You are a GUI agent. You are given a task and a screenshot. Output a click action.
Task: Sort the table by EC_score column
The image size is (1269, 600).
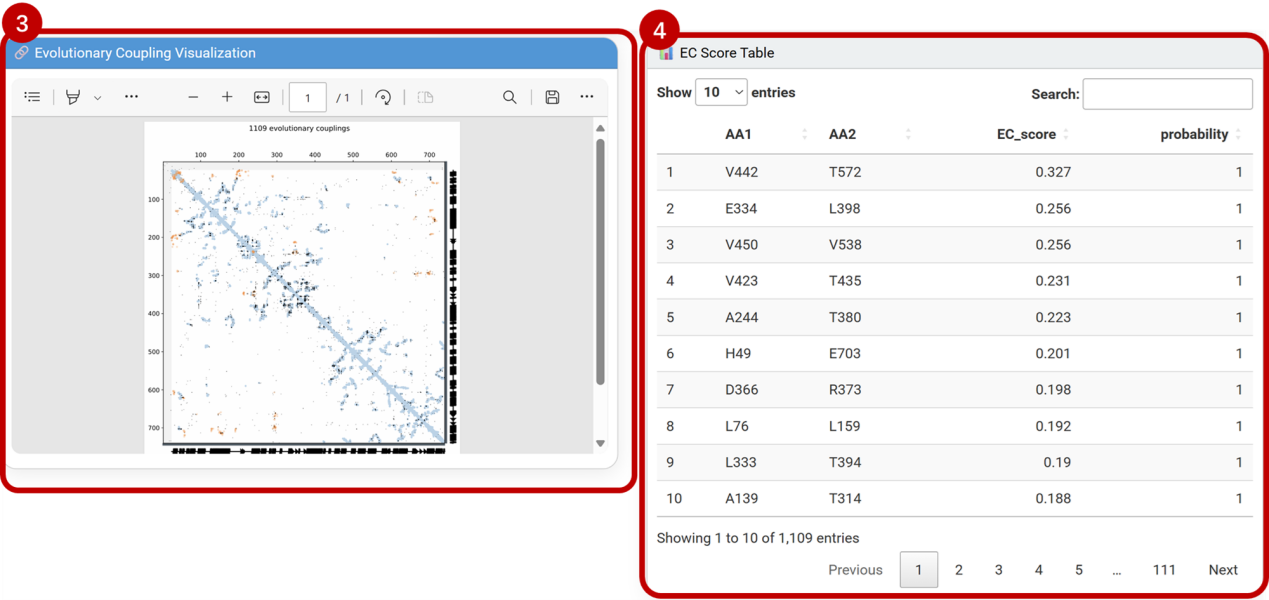click(x=1026, y=134)
